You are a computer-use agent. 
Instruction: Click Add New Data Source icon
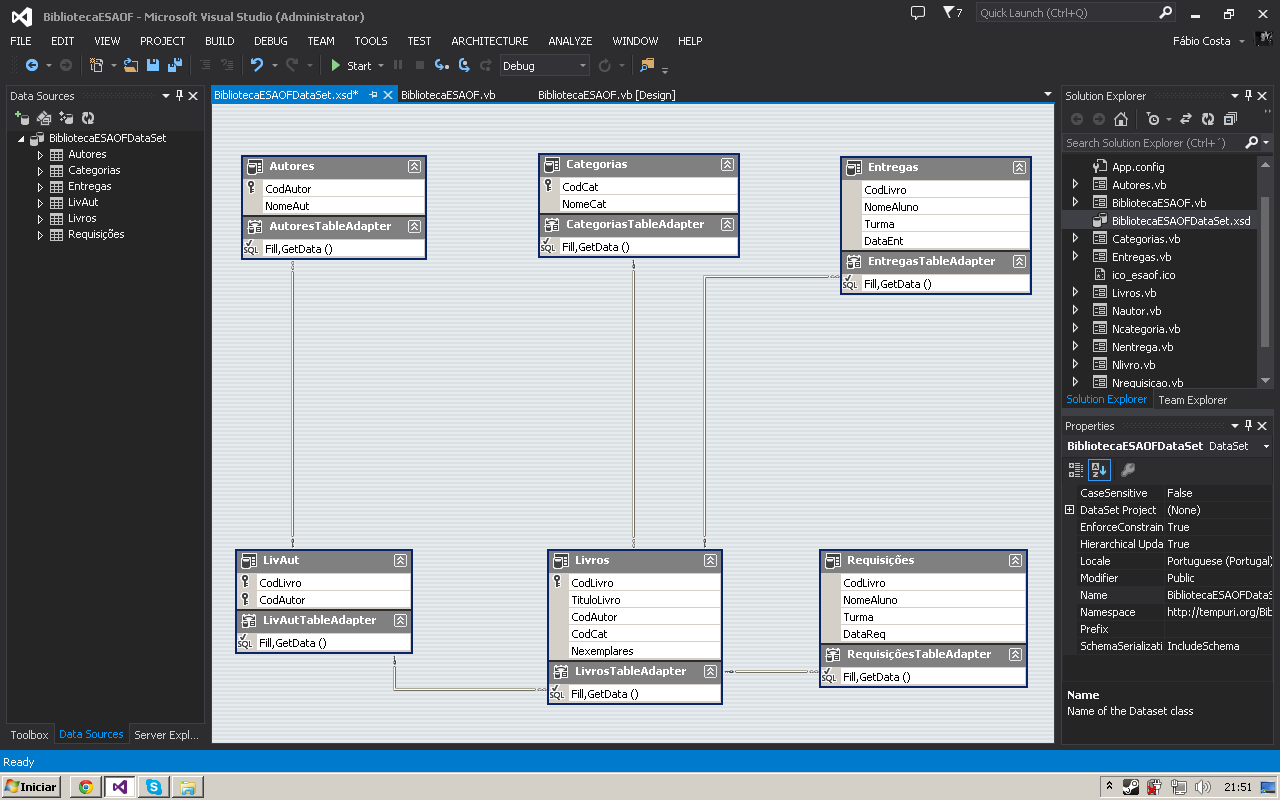22,118
